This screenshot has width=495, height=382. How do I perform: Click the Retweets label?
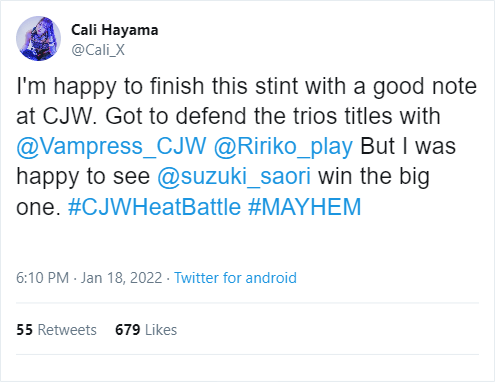click(x=67, y=330)
